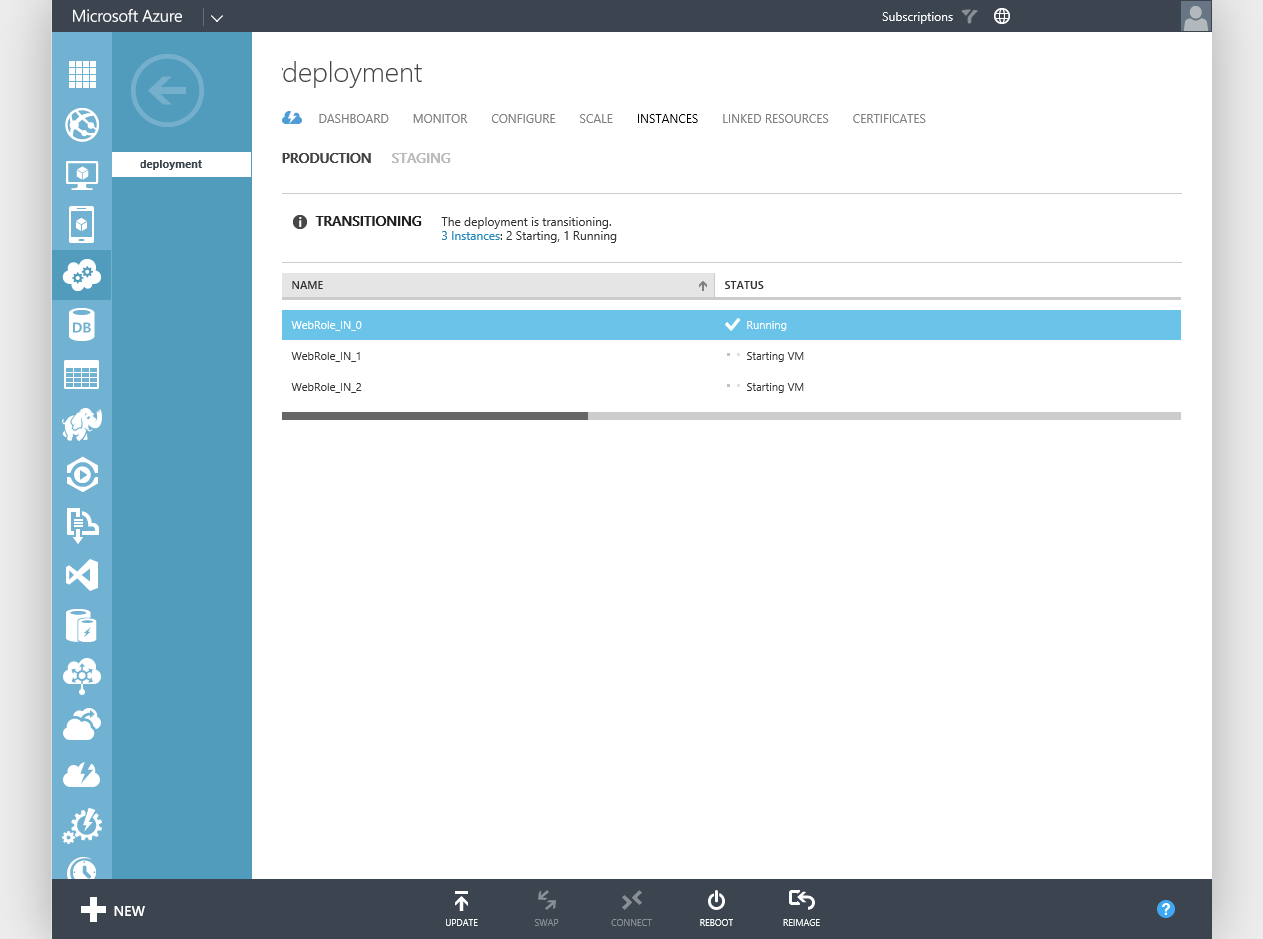Image resolution: width=1263 pixels, height=939 pixels.
Task: Switch to the STAGING deployment slot
Action: pos(420,158)
